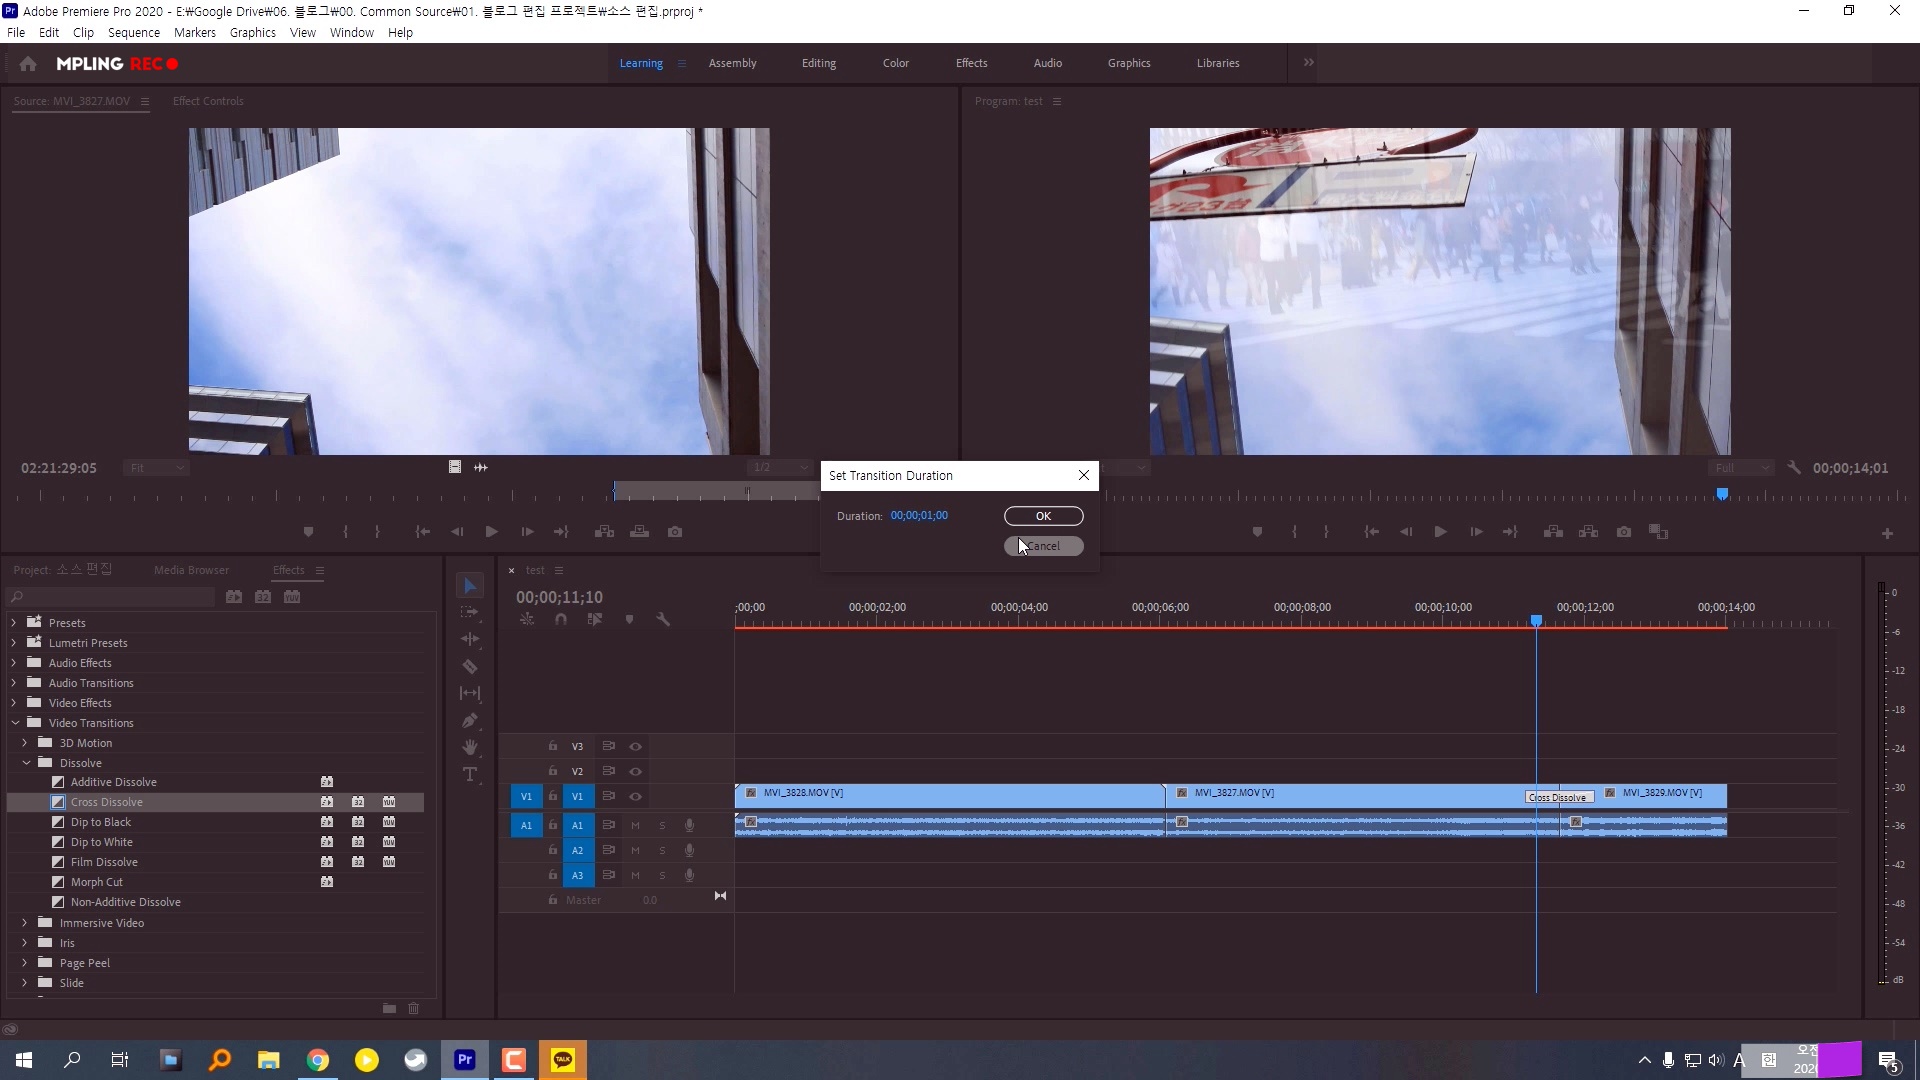Select the Type tool
The width and height of the screenshot is (1920, 1080).
pyautogui.click(x=470, y=775)
